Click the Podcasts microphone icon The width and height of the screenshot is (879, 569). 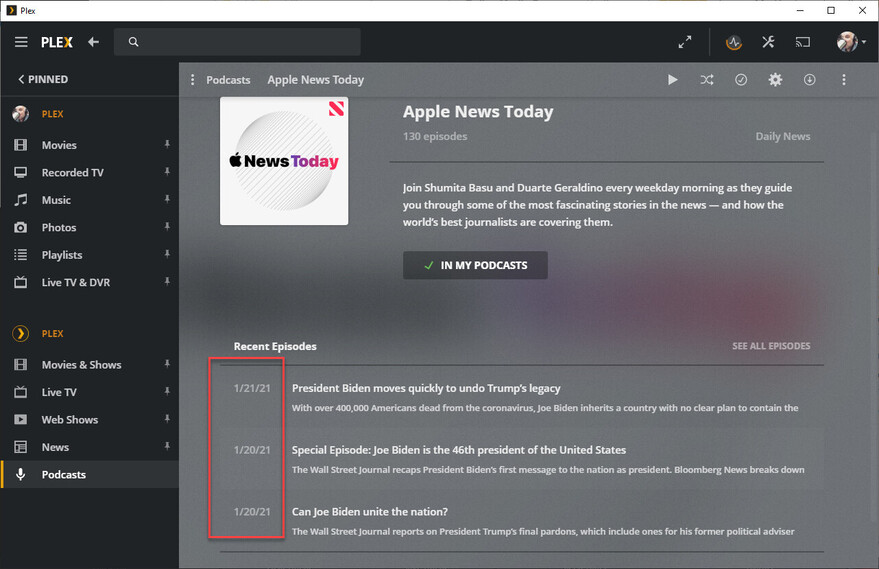[x=21, y=474]
